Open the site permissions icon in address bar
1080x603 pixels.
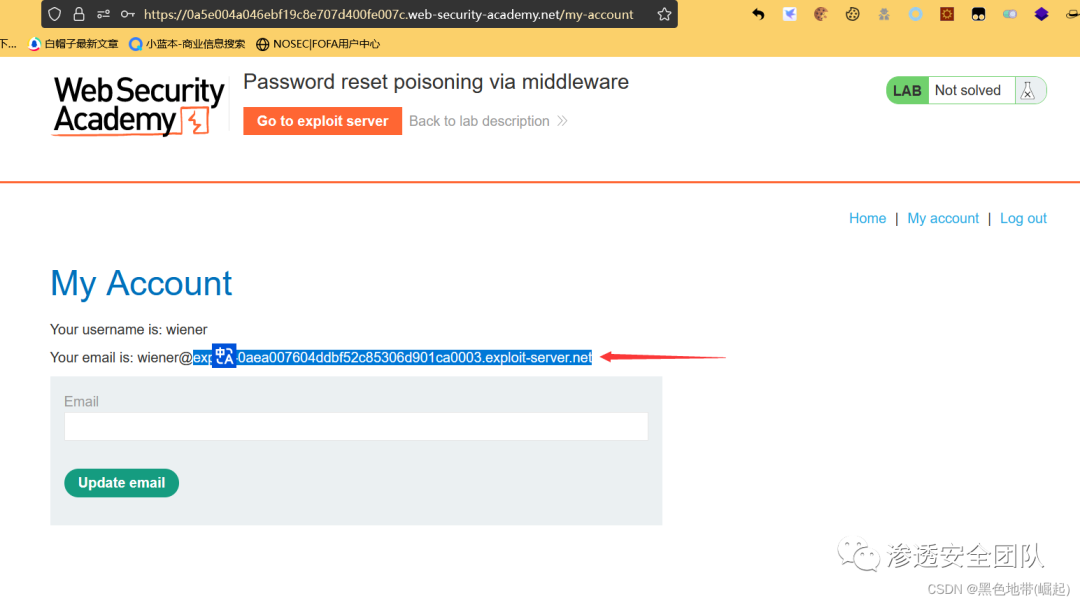coord(103,14)
